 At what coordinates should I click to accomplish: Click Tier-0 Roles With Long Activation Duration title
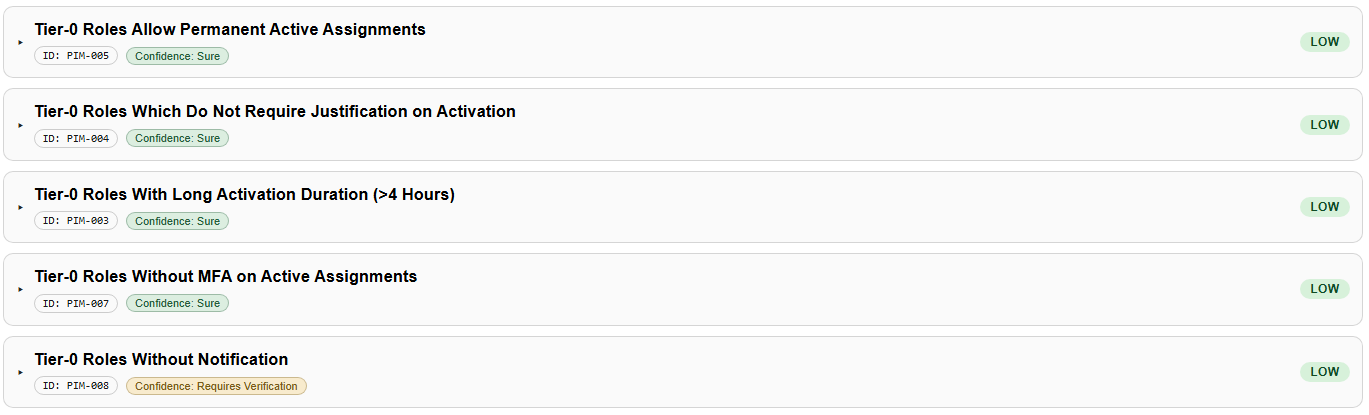pyautogui.click(x=244, y=194)
